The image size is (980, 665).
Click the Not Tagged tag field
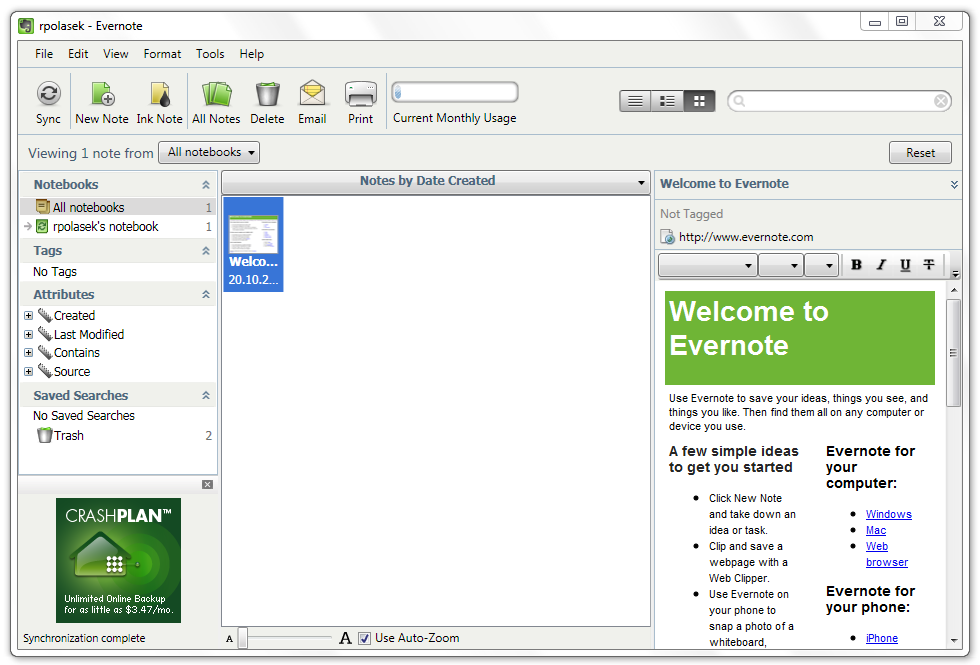[x=691, y=214]
